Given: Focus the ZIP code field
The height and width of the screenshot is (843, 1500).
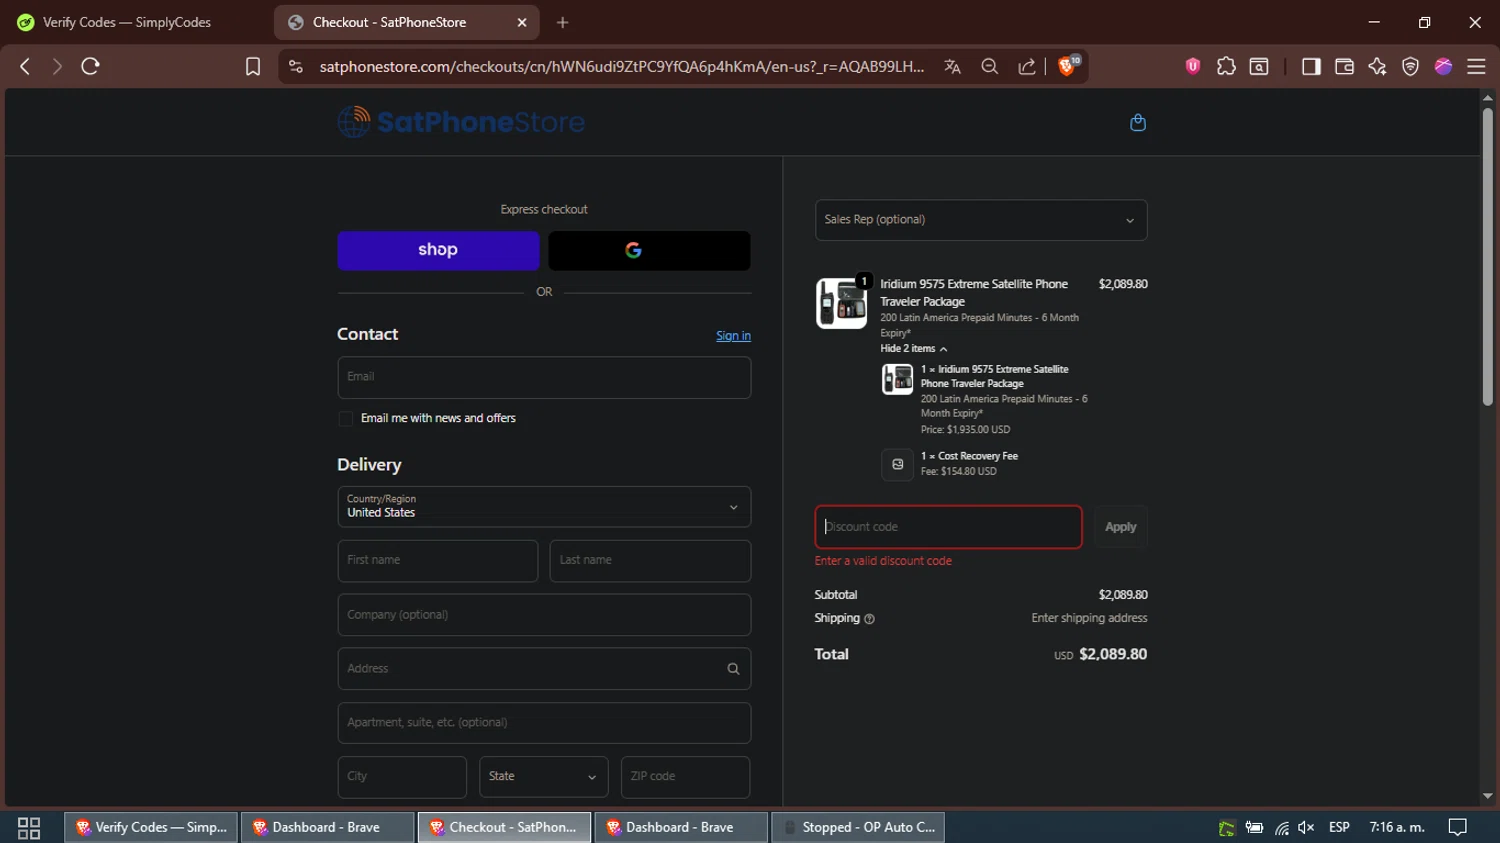Looking at the screenshot, I should (x=685, y=777).
